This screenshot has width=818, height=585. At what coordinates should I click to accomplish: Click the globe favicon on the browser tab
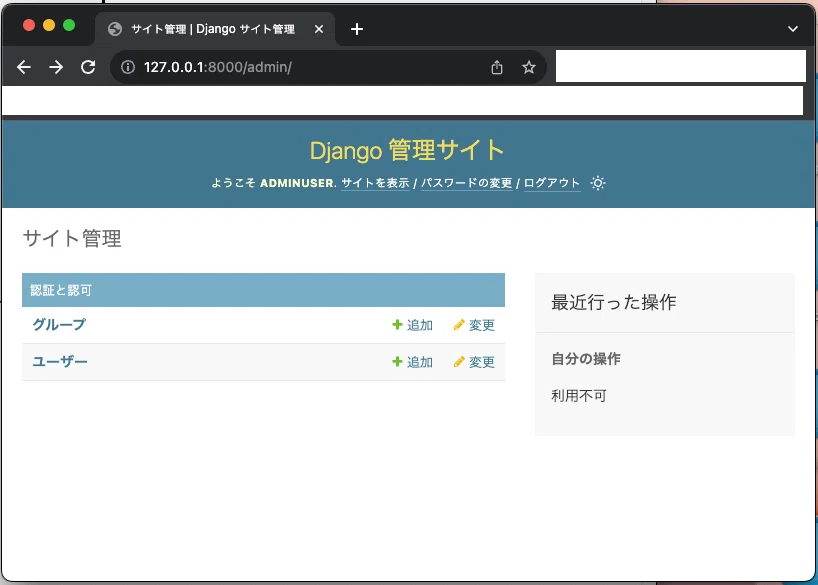[x=115, y=29]
